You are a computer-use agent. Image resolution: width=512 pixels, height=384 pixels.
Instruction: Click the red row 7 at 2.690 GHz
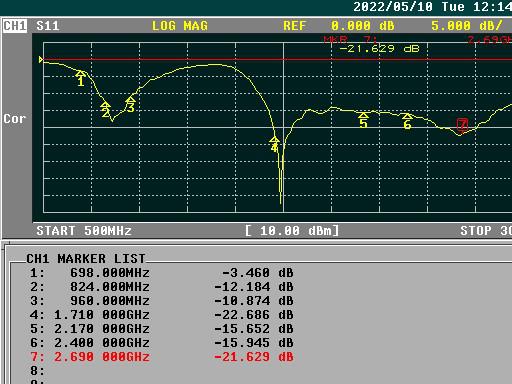click(x=162, y=357)
